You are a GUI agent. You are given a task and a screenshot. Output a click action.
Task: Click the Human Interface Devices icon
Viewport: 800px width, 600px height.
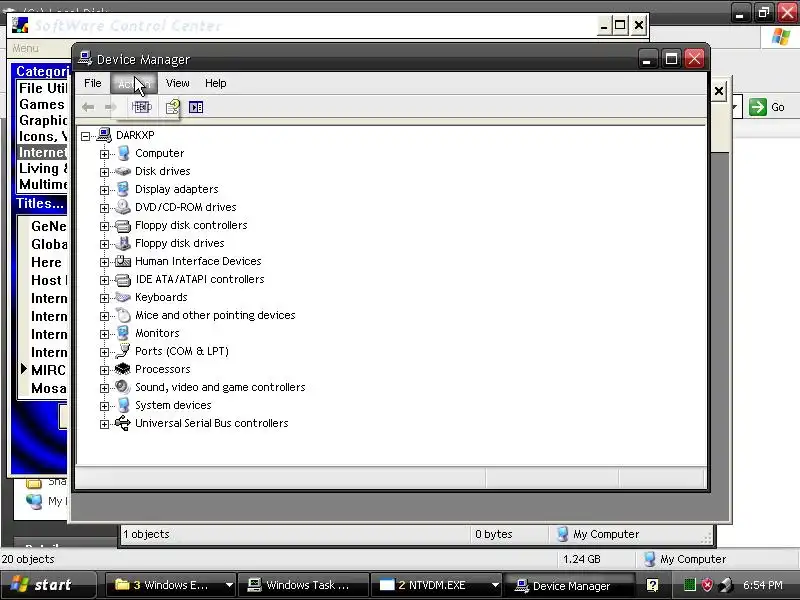point(123,261)
